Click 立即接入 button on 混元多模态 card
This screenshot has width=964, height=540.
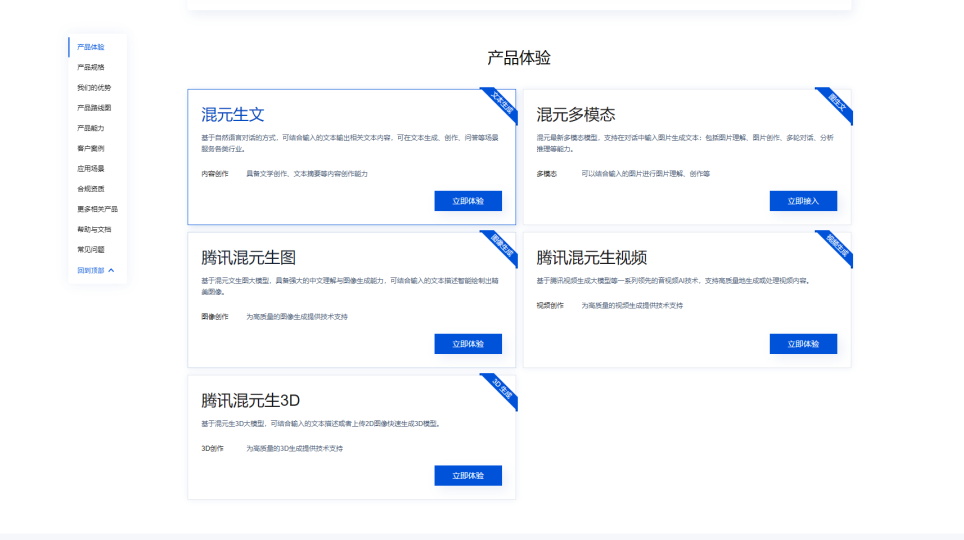(803, 201)
